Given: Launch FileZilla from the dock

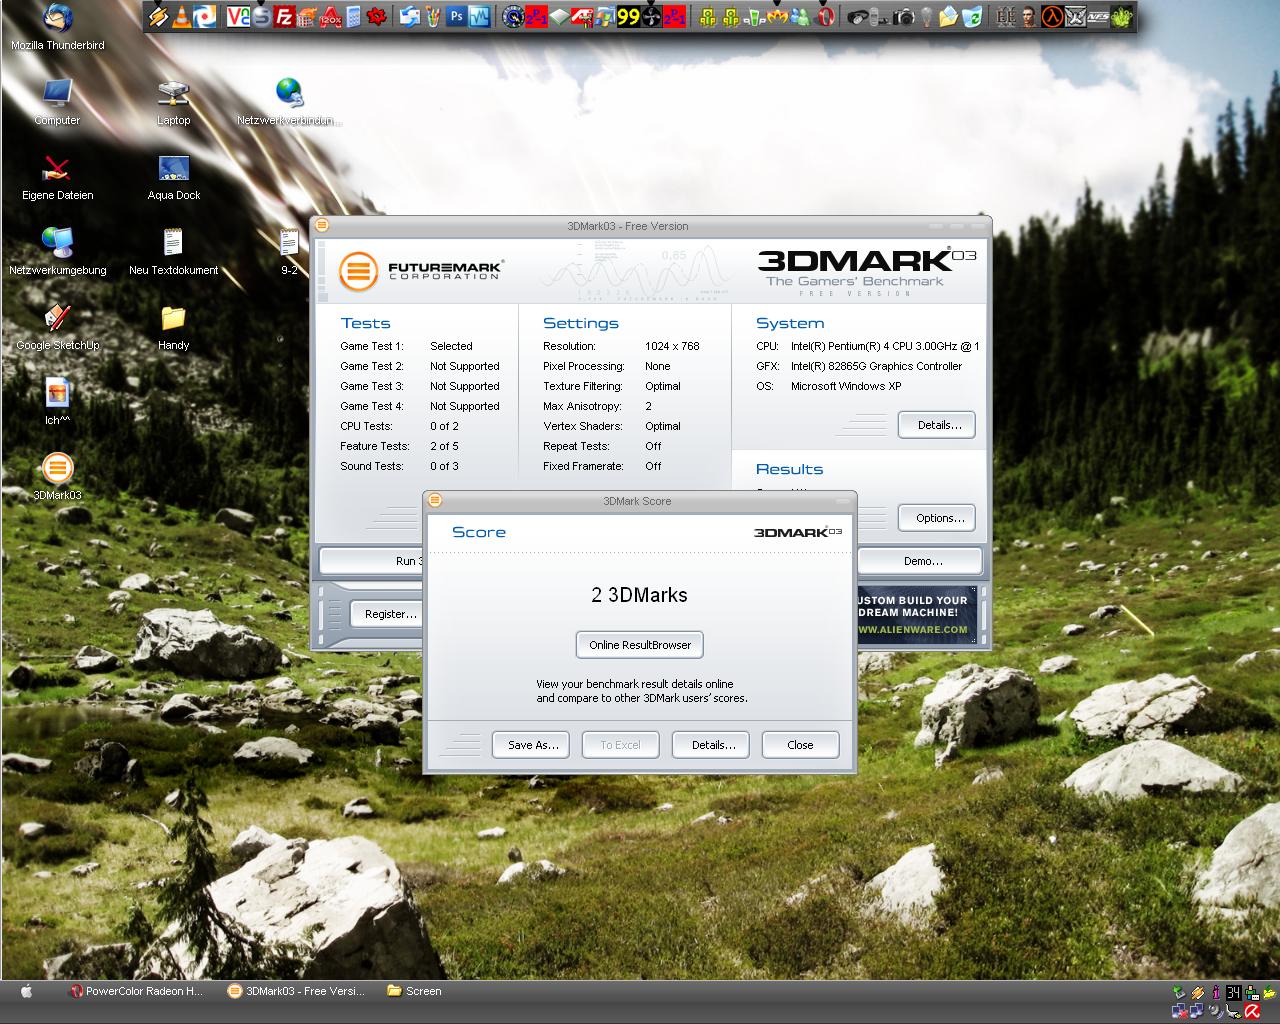Looking at the screenshot, I should tap(284, 17).
